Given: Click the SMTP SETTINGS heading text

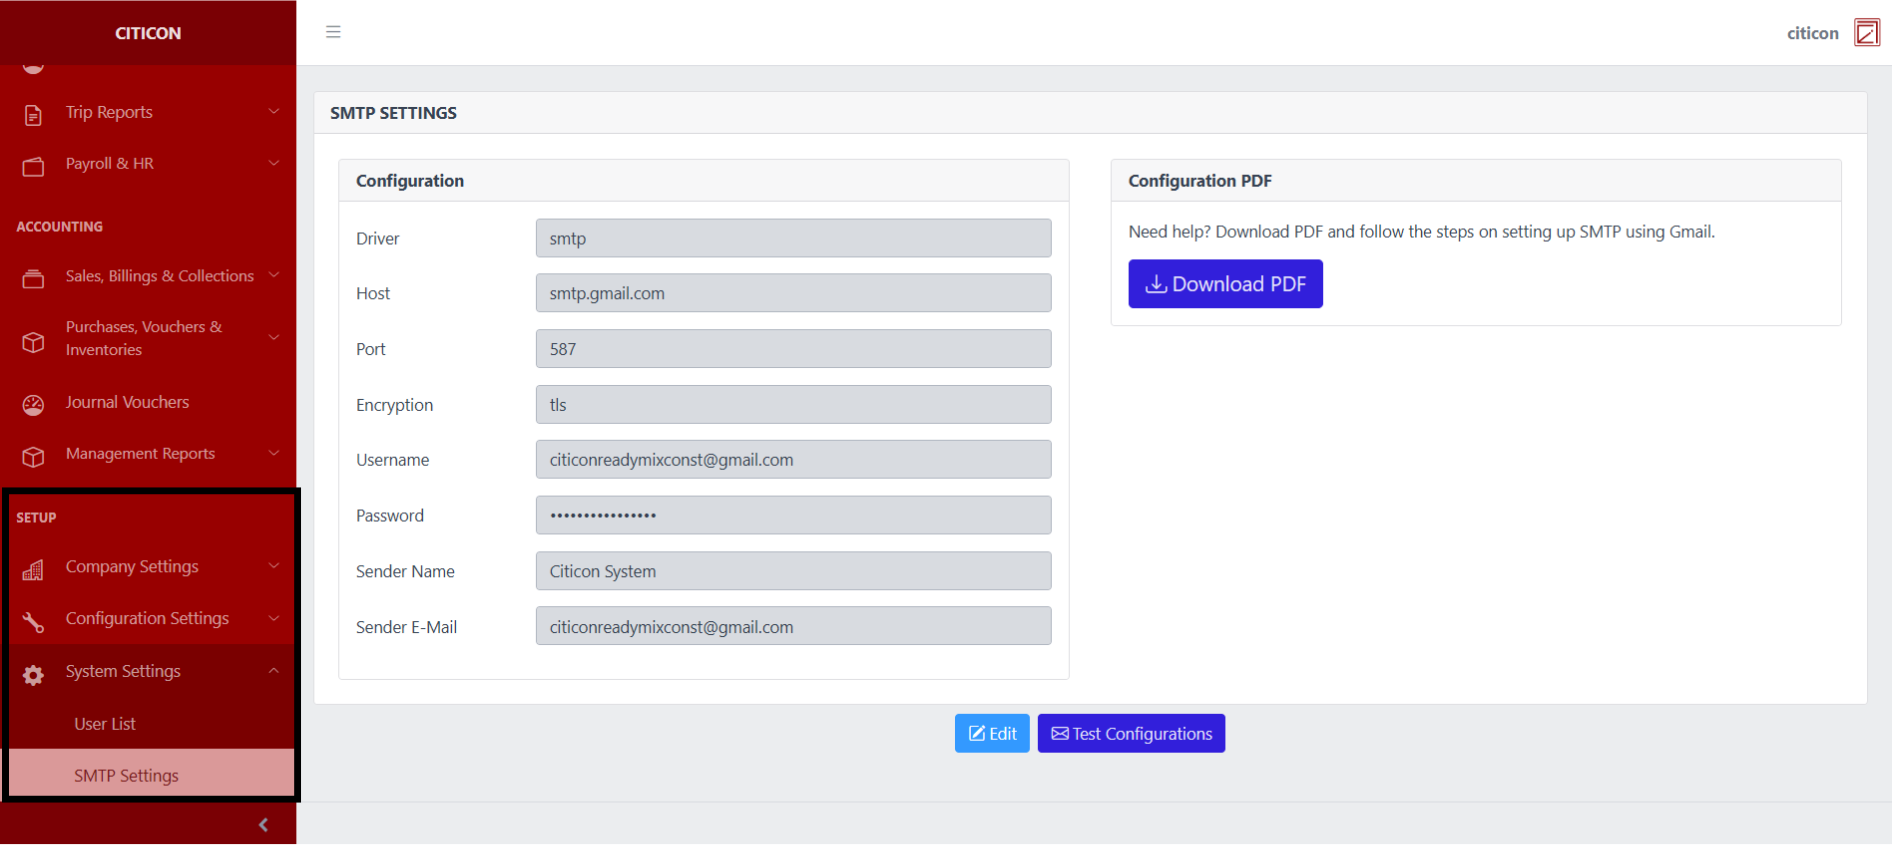Looking at the screenshot, I should coord(393,113).
